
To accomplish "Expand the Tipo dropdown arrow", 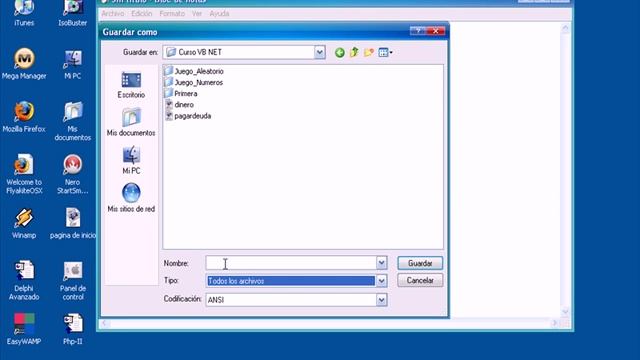I will pyautogui.click(x=381, y=281).
